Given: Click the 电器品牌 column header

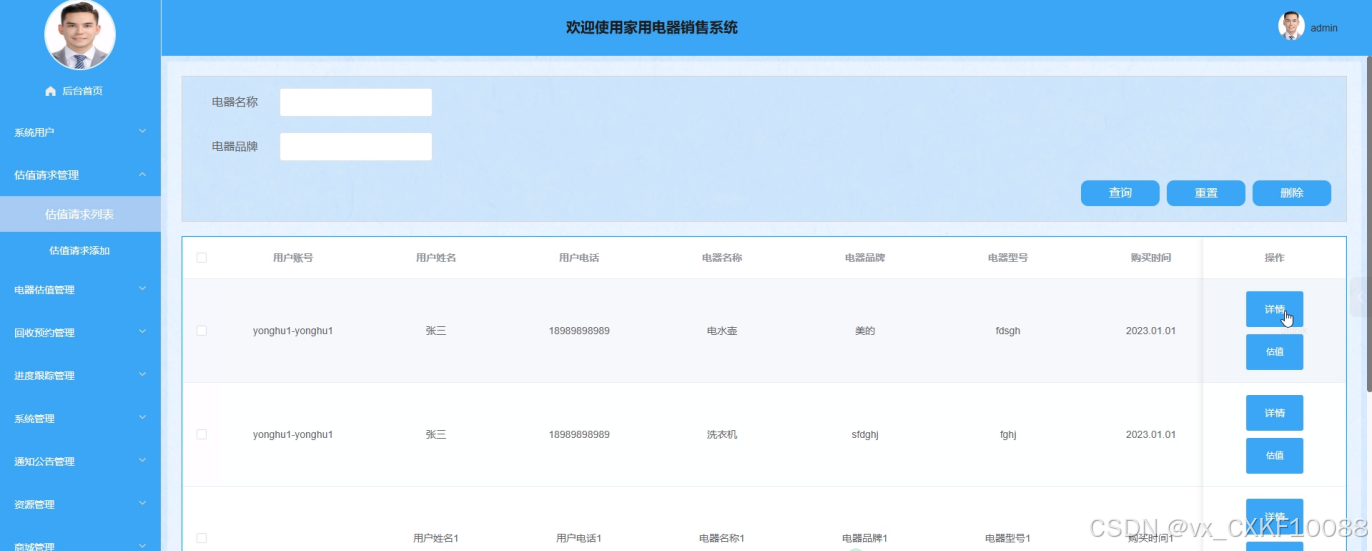Looking at the screenshot, I should pyautogui.click(x=865, y=258).
